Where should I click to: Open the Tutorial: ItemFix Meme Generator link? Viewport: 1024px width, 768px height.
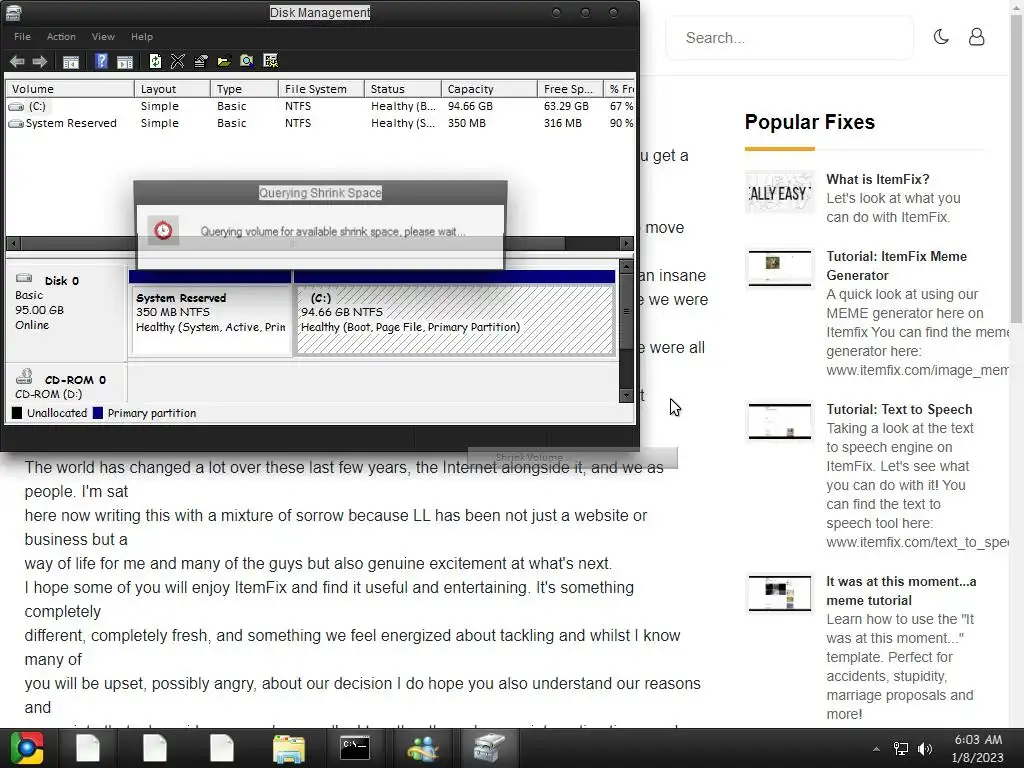click(x=896, y=266)
